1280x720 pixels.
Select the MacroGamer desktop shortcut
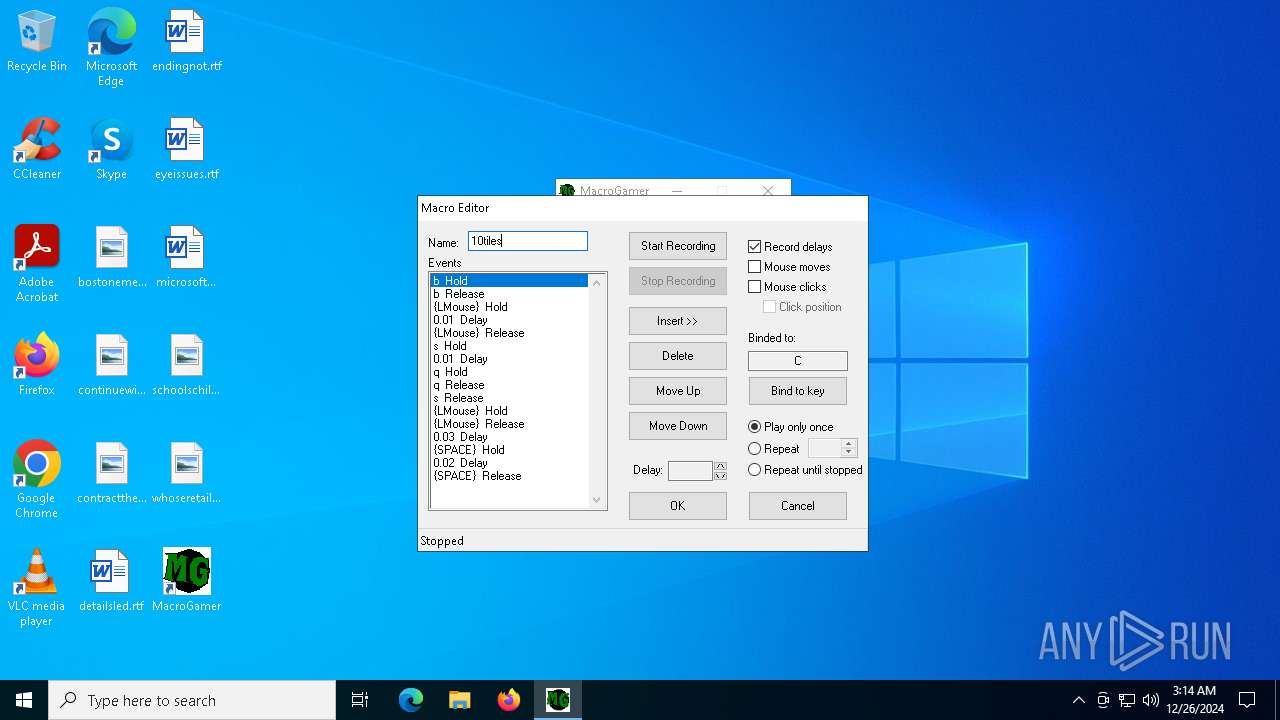pyautogui.click(x=187, y=582)
